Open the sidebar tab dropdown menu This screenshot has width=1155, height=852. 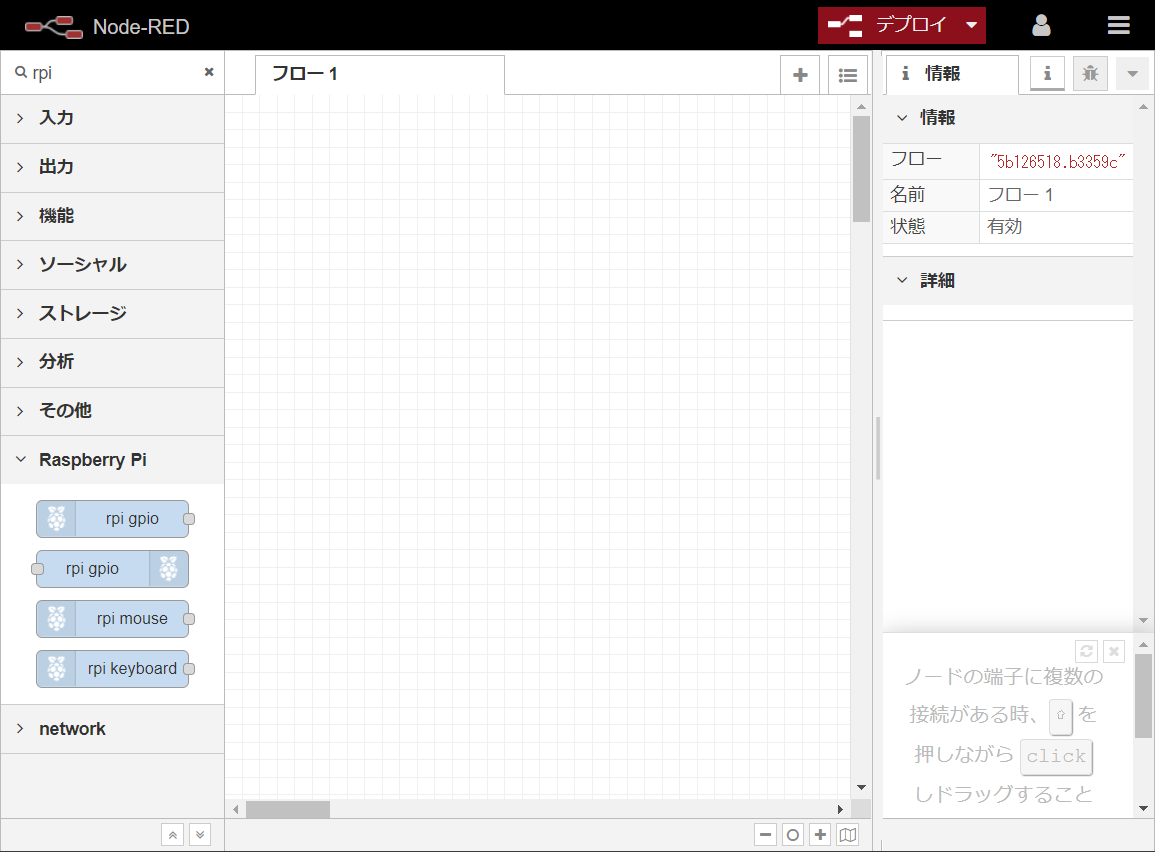[1133, 74]
